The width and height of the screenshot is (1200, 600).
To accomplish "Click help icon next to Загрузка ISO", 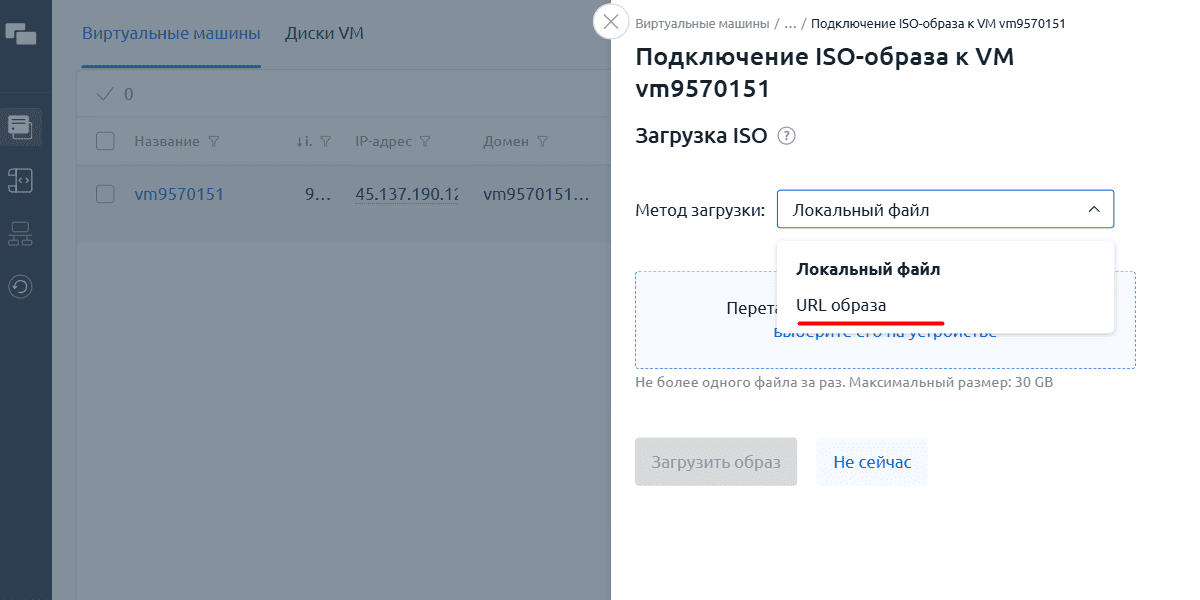I will pos(786,136).
